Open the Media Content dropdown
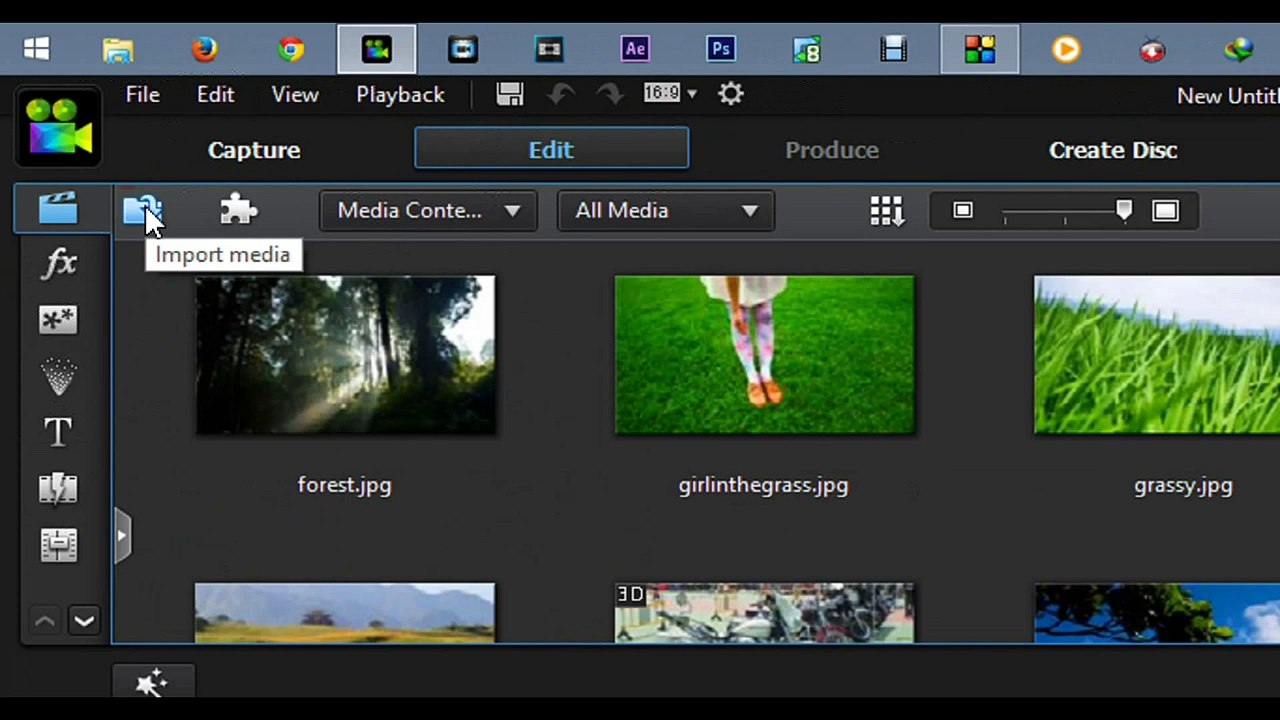The image size is (1280, 720). 428,211
